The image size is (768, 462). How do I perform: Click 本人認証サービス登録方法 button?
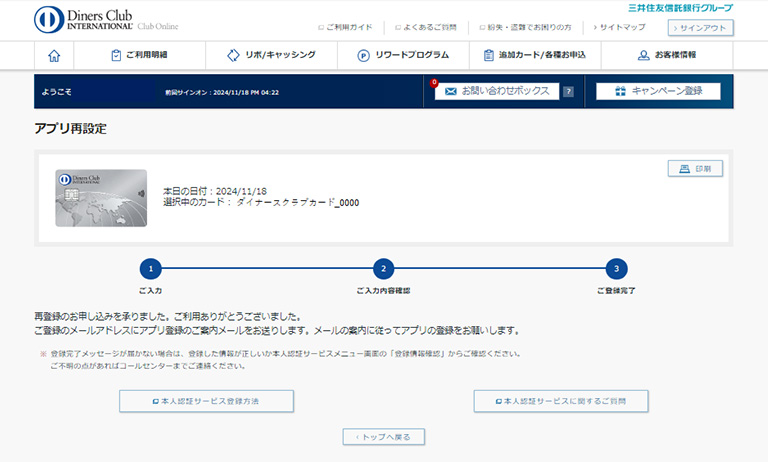pyautogui.click(x=206, y=401)
